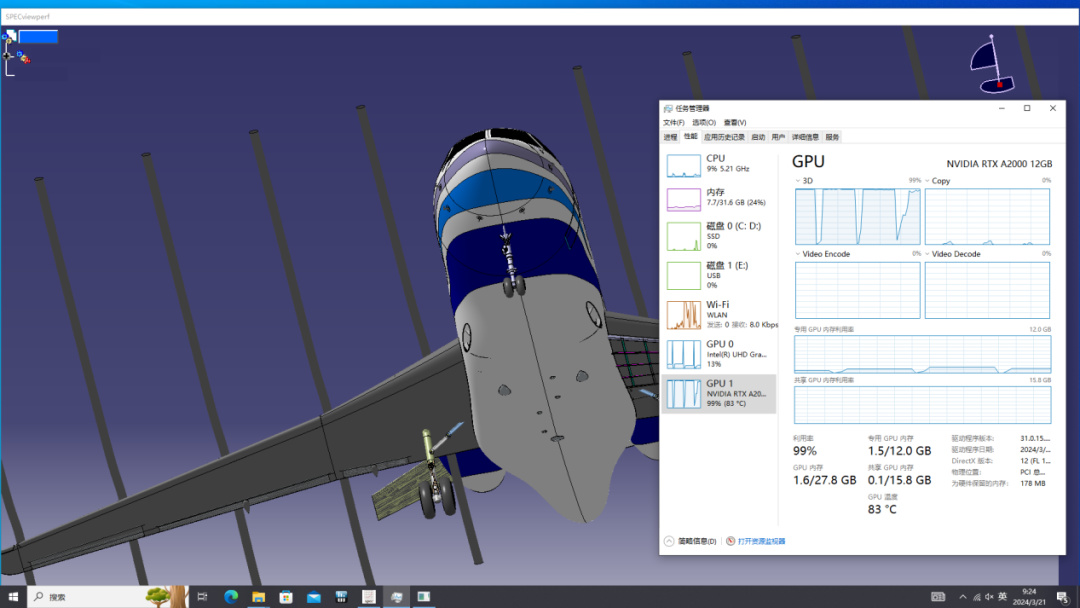Click the 99% utilization value
Screen dimensions: 1080x608
point(804,451)
